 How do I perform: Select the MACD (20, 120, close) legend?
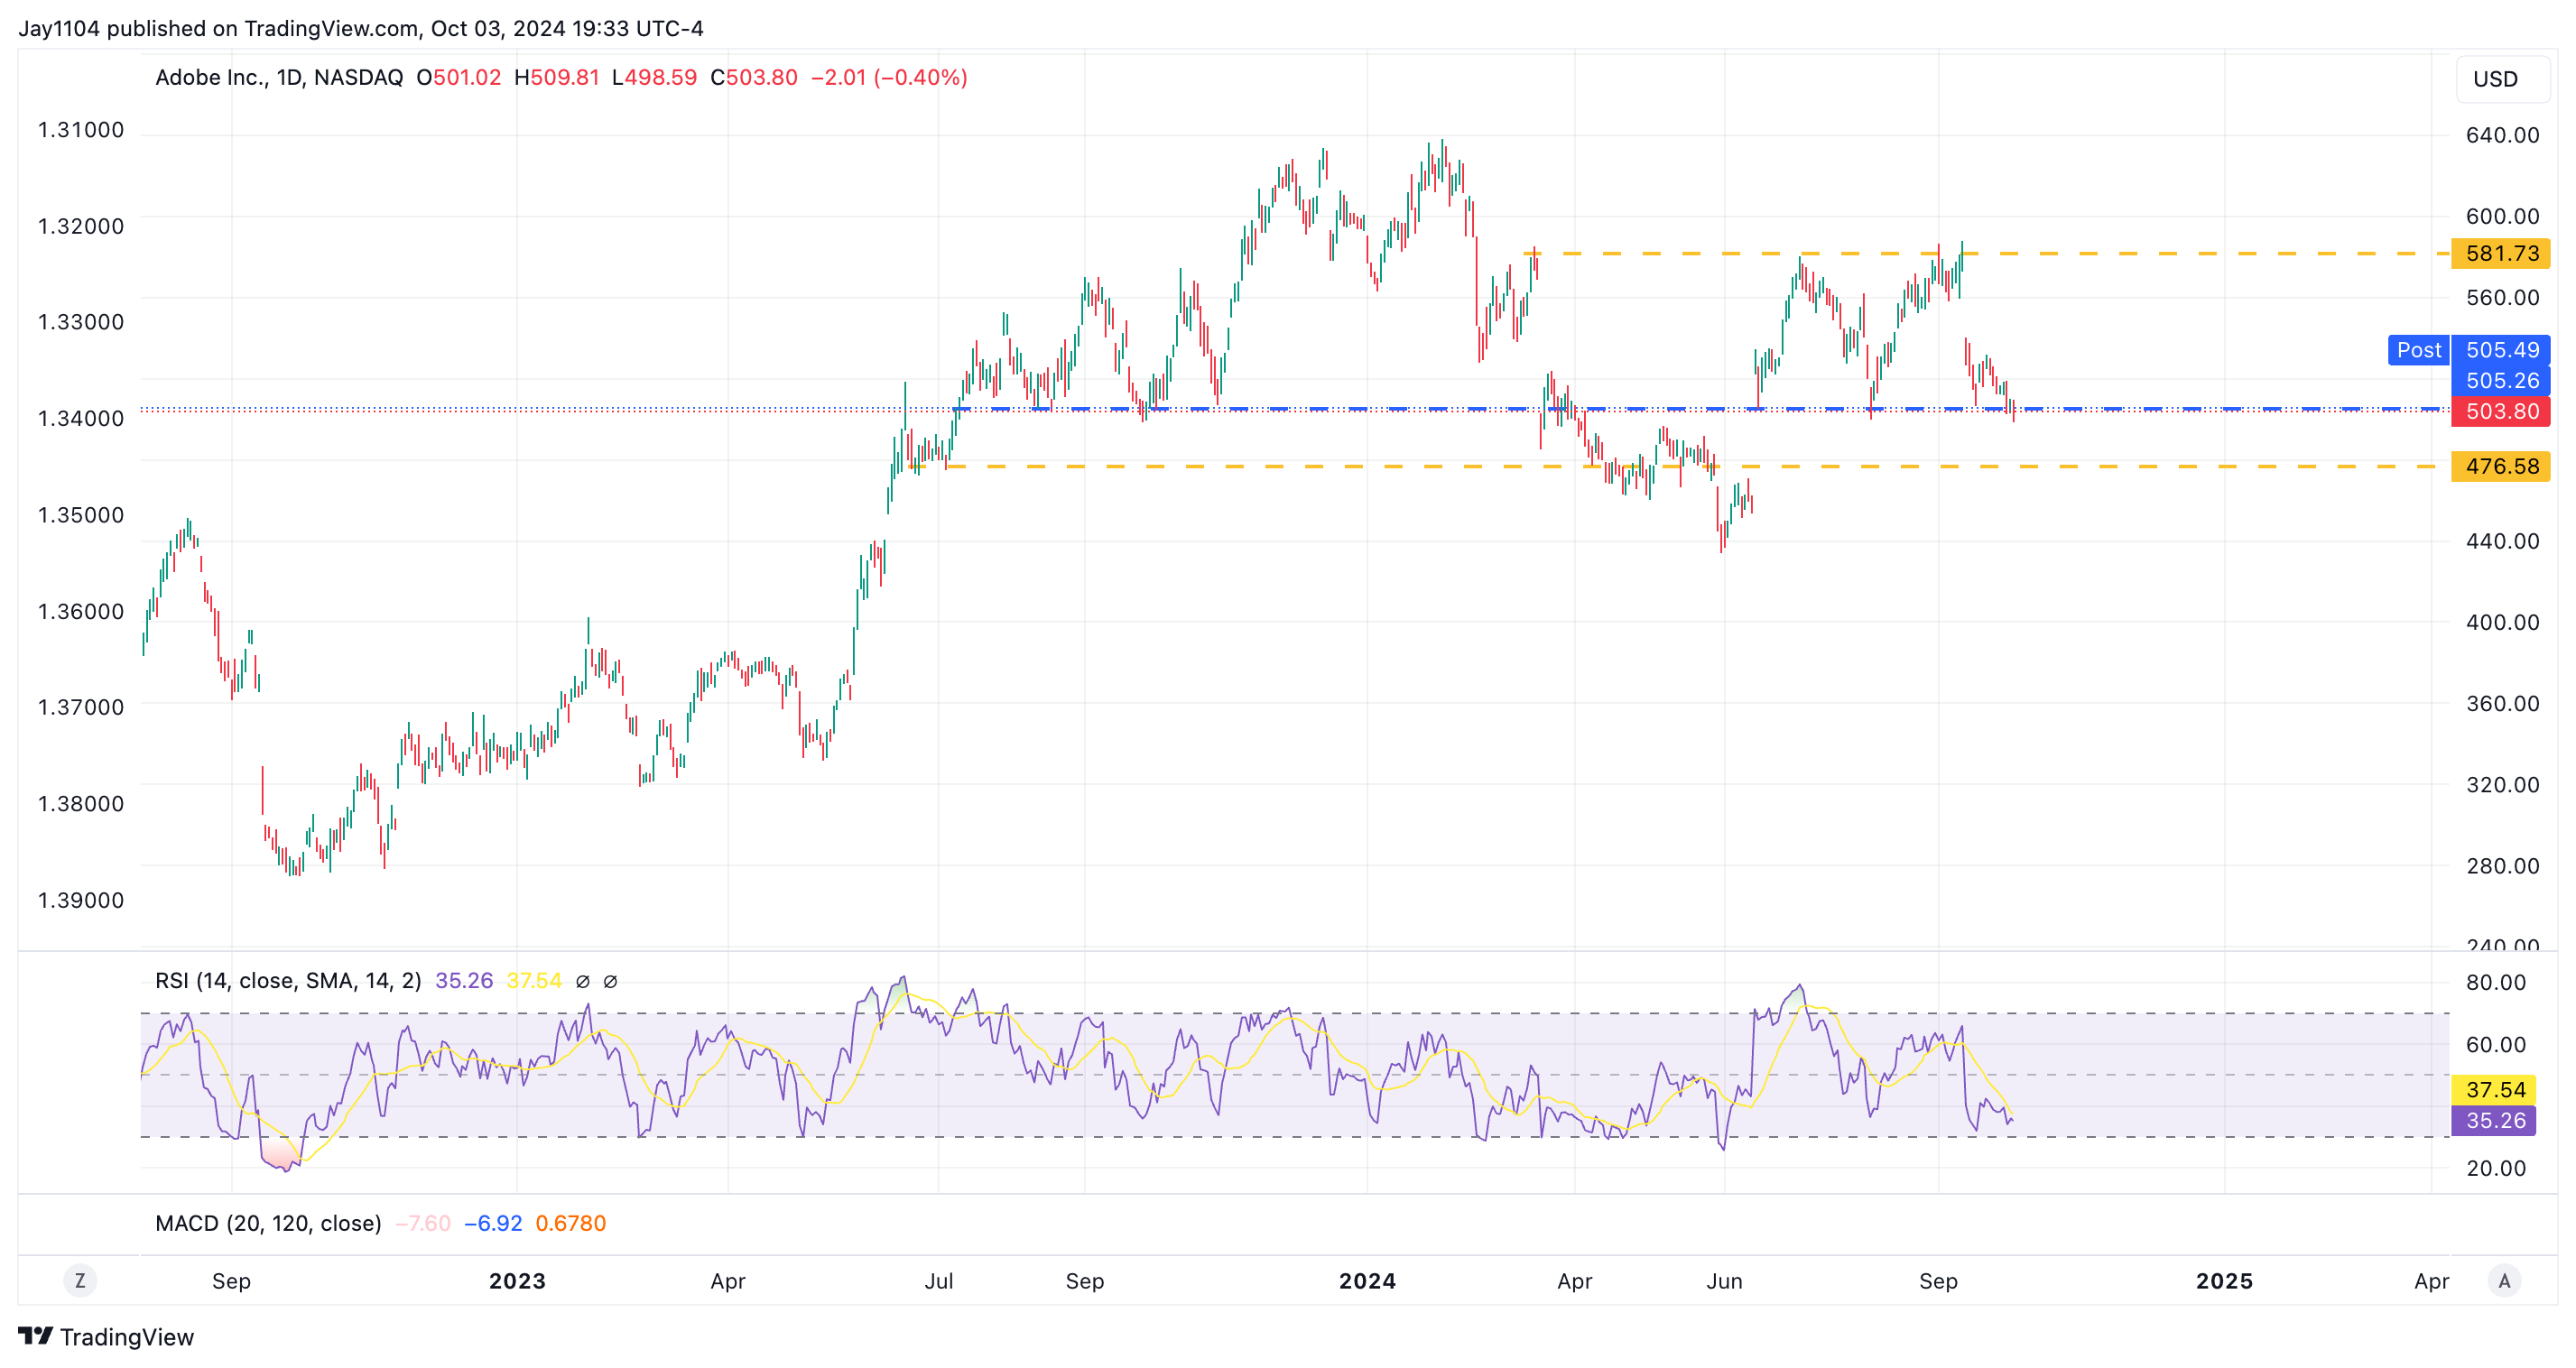tap(268, 1224)
